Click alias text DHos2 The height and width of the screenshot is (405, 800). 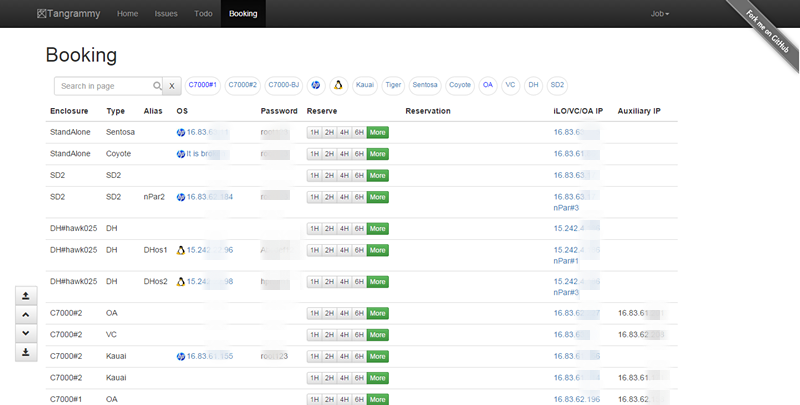point(156,282)
